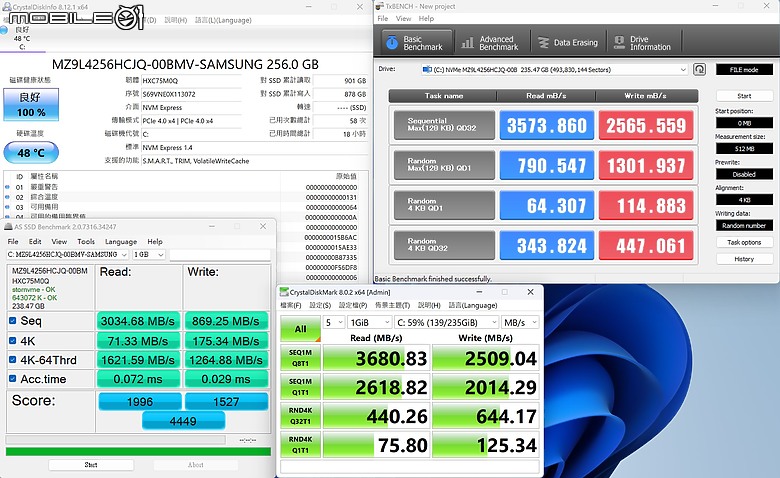Screen dimensions: 780x478
Task: Toggle the 4K test checkbox in AS SSD
Action: click(x=12, y=341)
